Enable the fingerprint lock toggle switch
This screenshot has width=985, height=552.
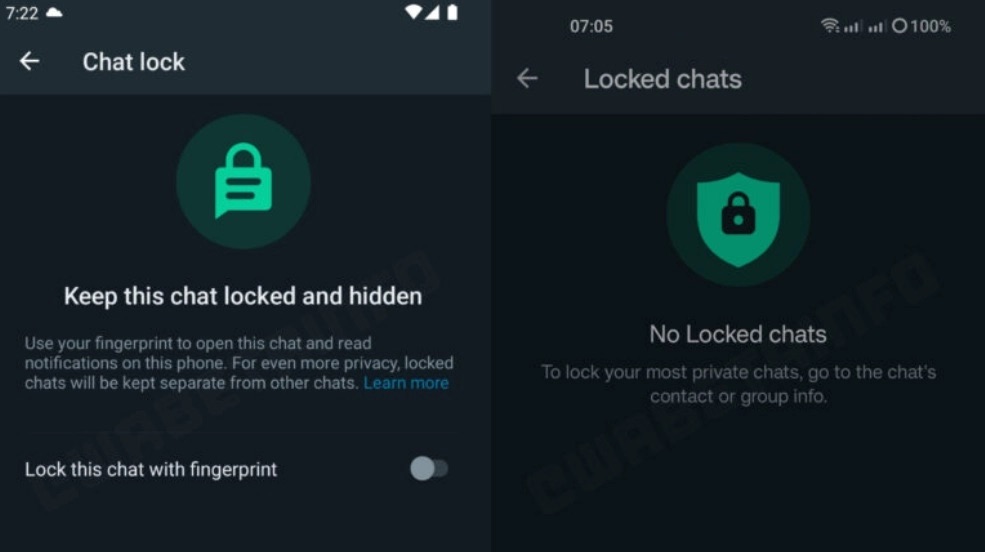[x=429, y=468]
